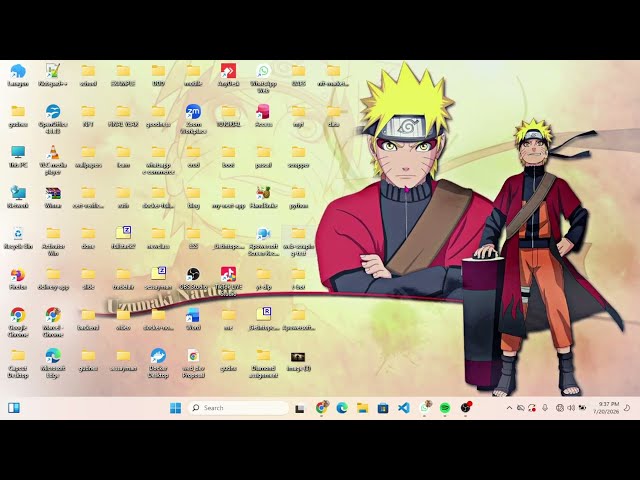Image resolution: width=640 pixels, height=480 pixels.
Task: Open Chrome from the taskbar
Action: (322, 408)
